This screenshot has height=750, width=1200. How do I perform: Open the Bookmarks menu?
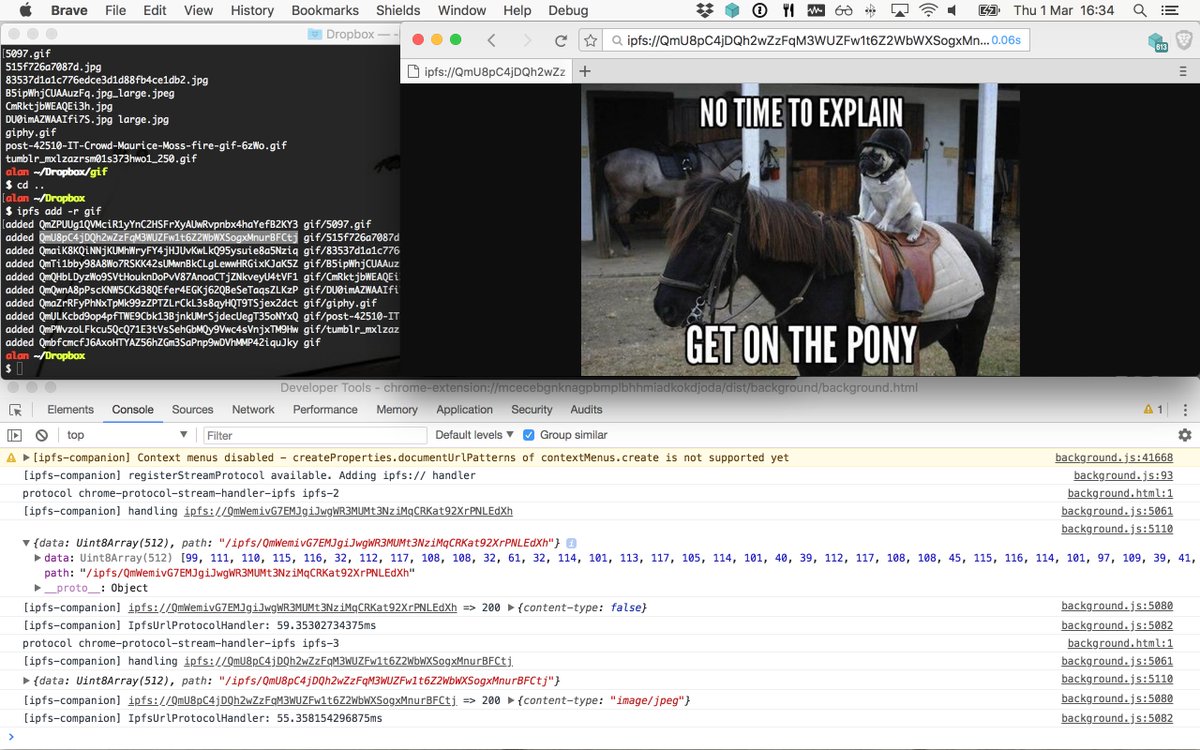325,10
